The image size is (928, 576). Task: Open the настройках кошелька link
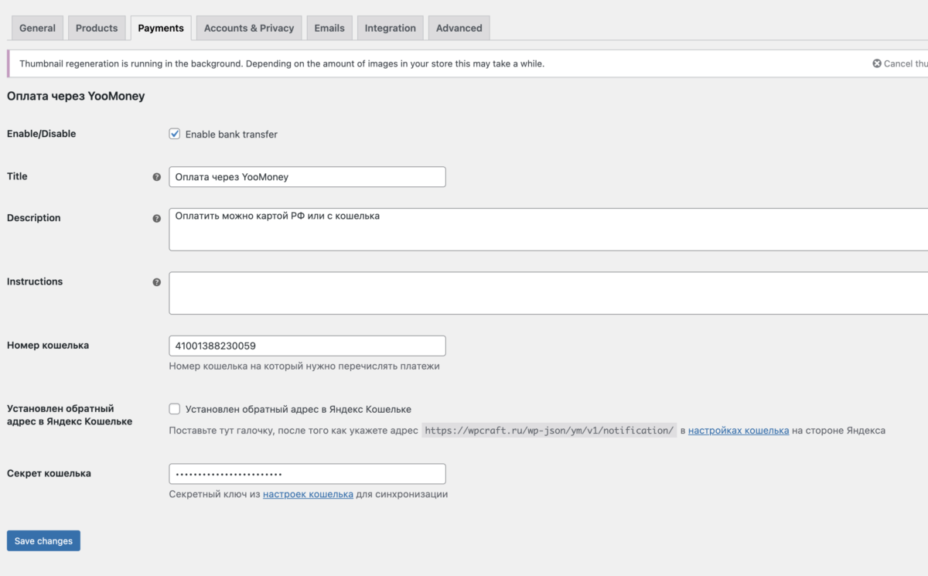(x=738, y=430)
